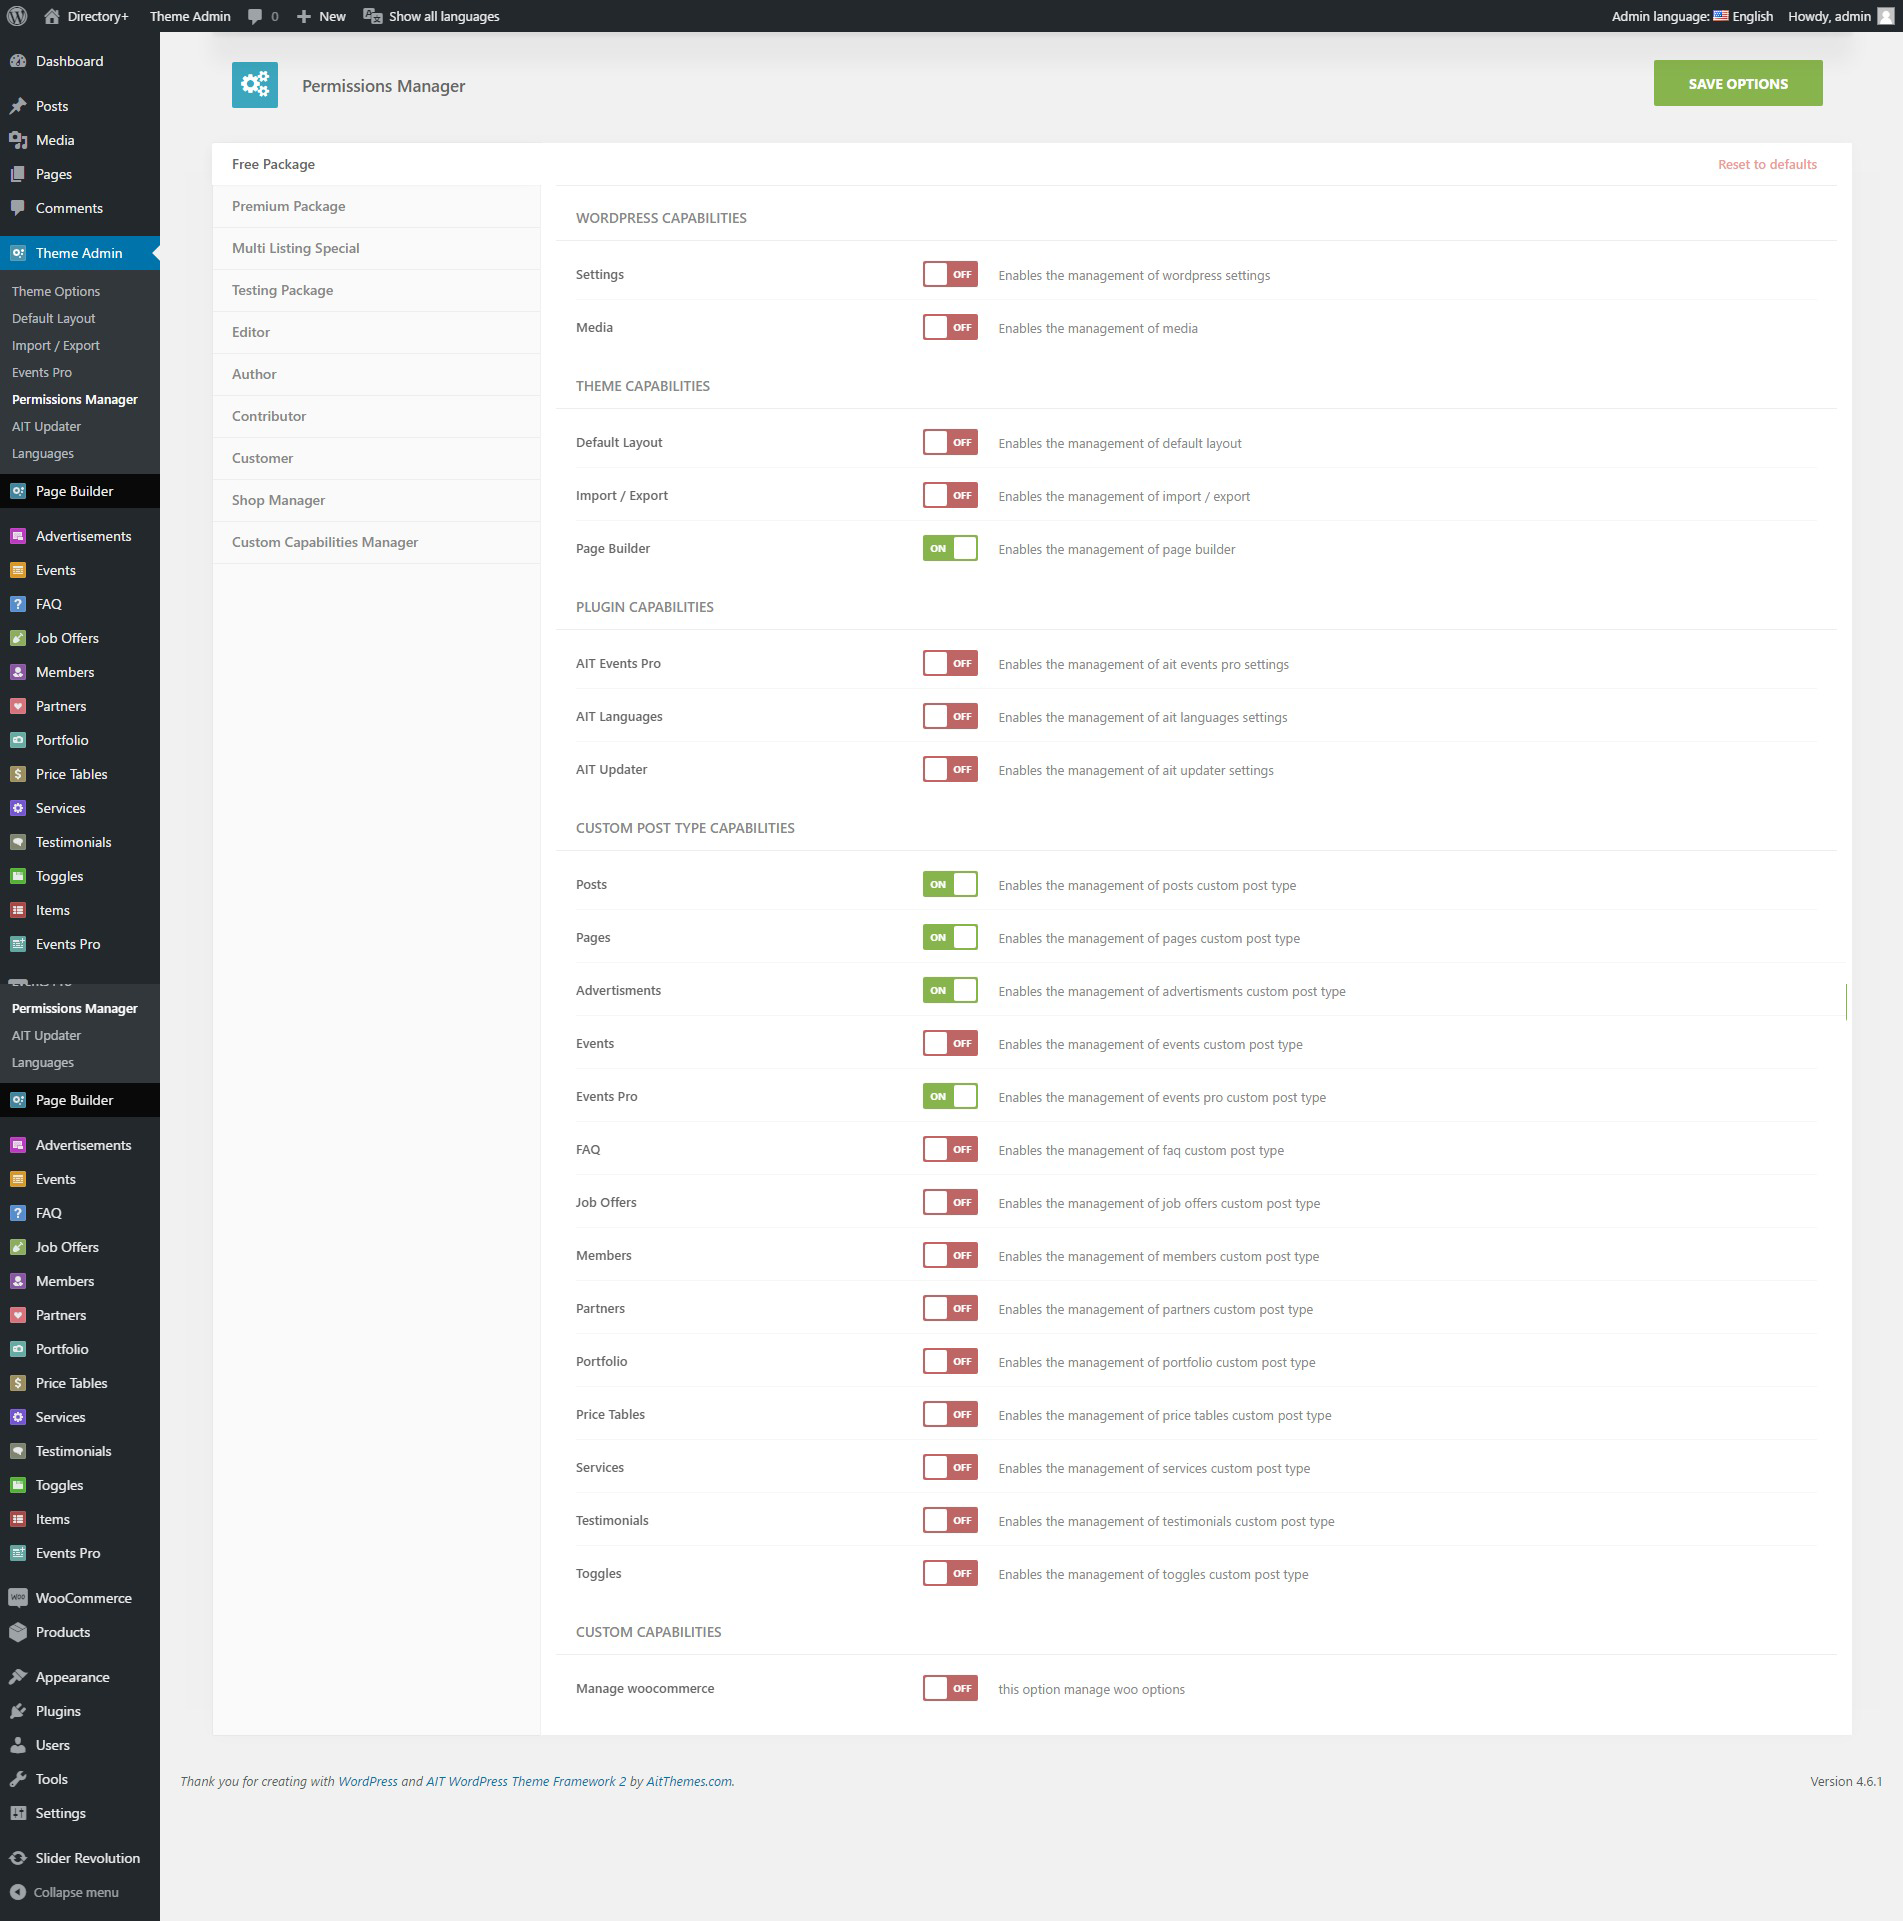Click the Version 4.6.1 footer text
The width and height of the screenshot is (1903, 1921).
[x=1845, y=1781]
